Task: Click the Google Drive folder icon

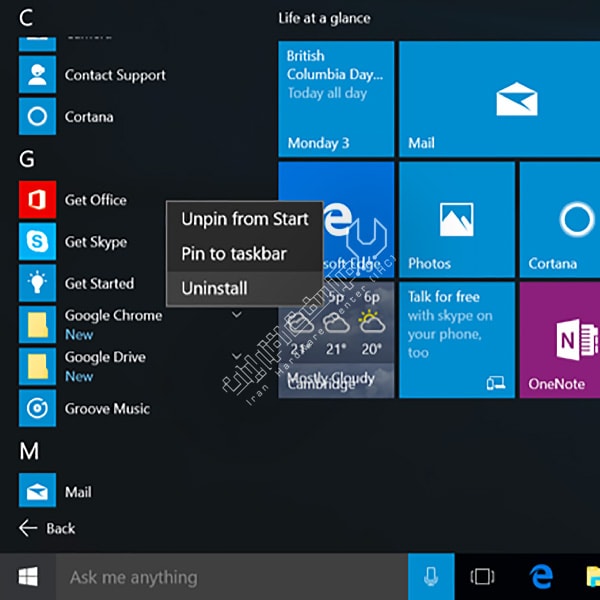Action: [x=37, y=366]
